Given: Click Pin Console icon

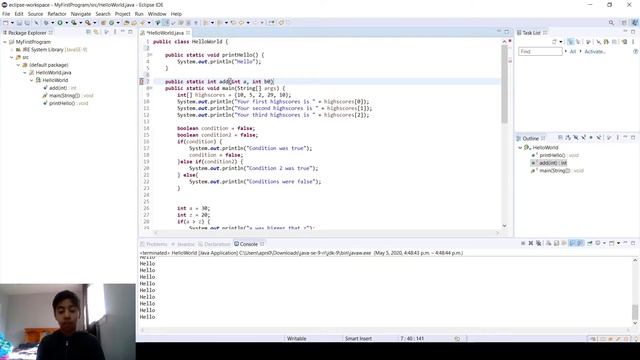Looking at the screenshot, I should coord(589,243).
